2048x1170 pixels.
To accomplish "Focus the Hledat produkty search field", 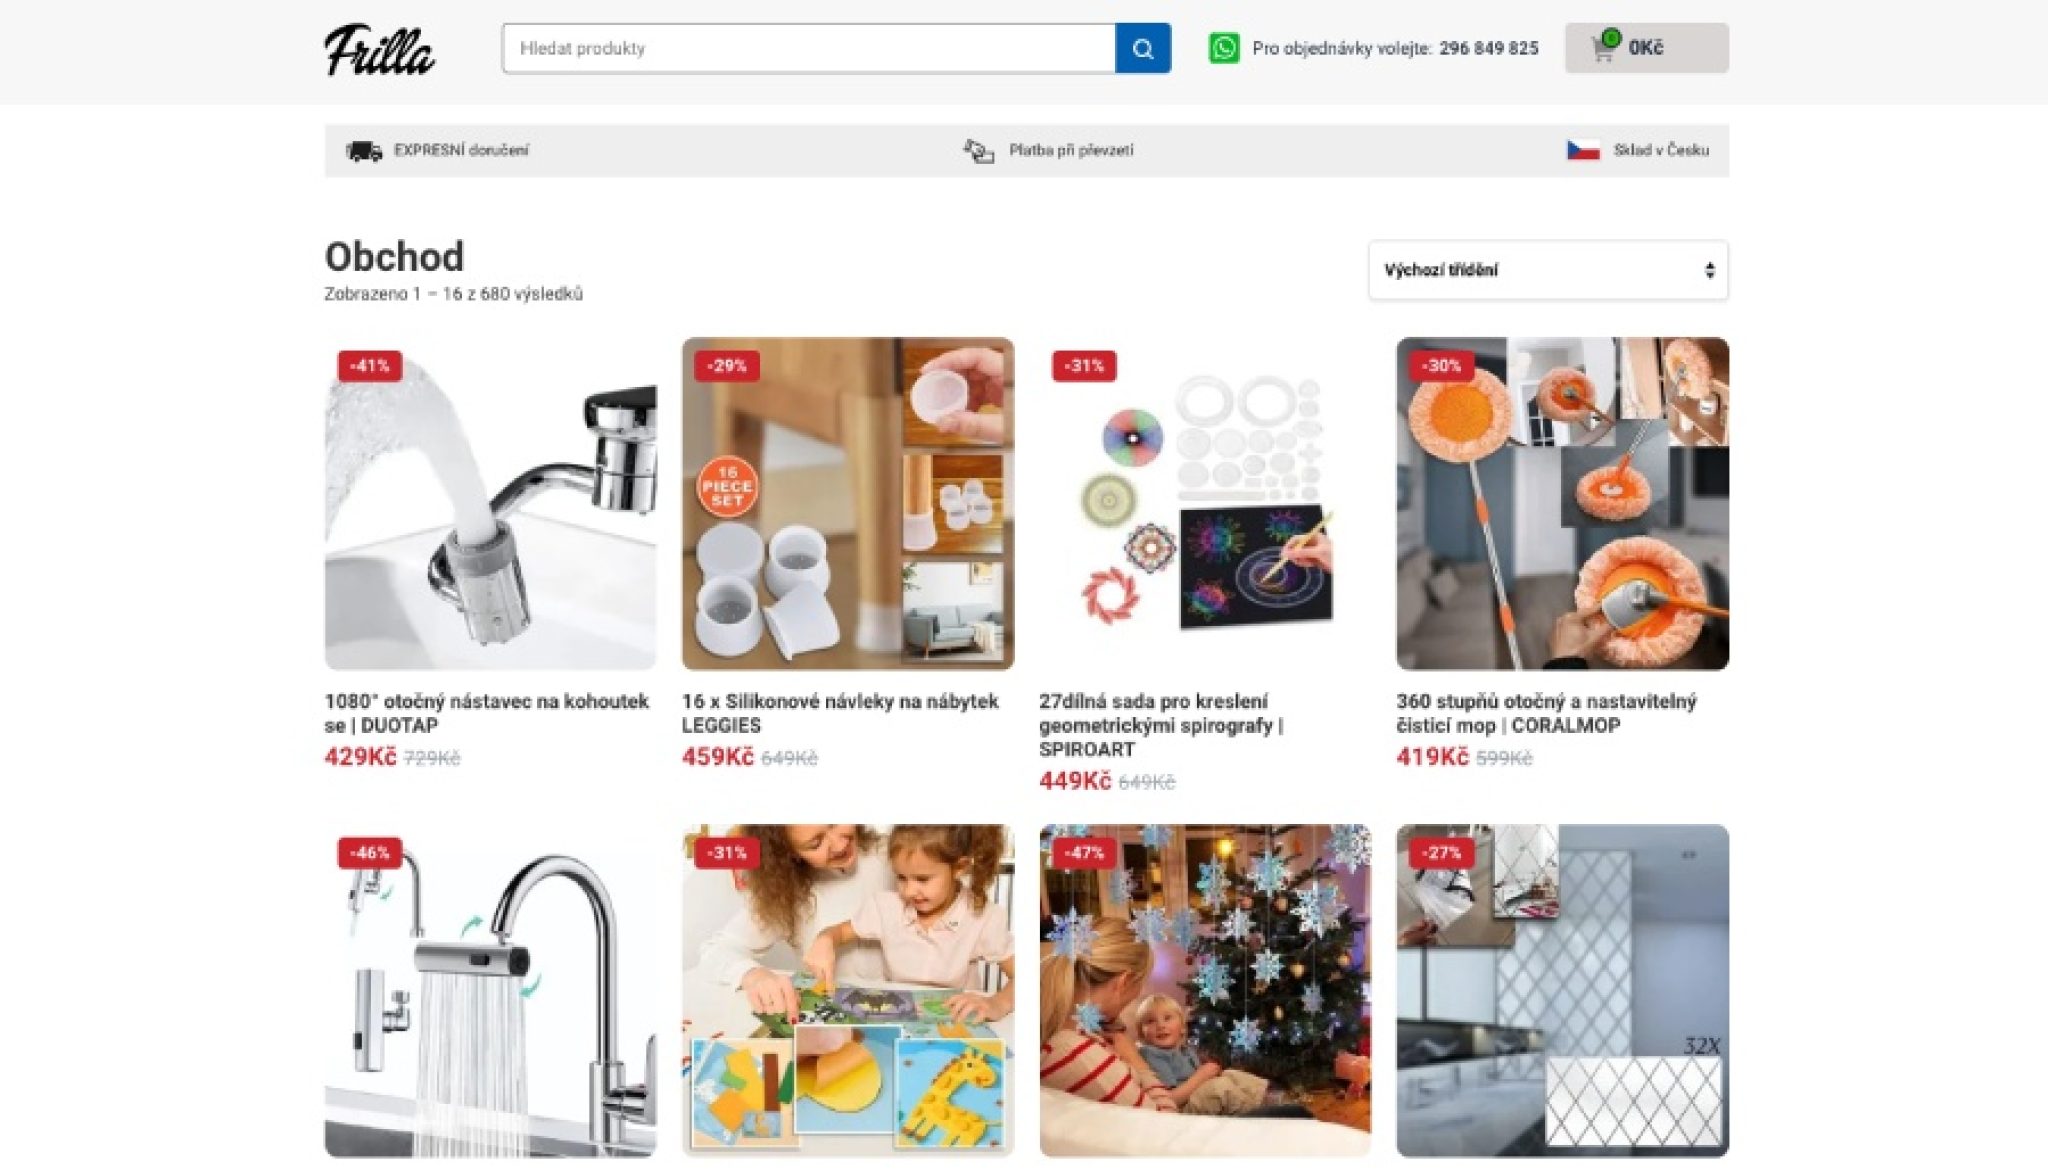I will pyautogui.click(x=809, y=48).
